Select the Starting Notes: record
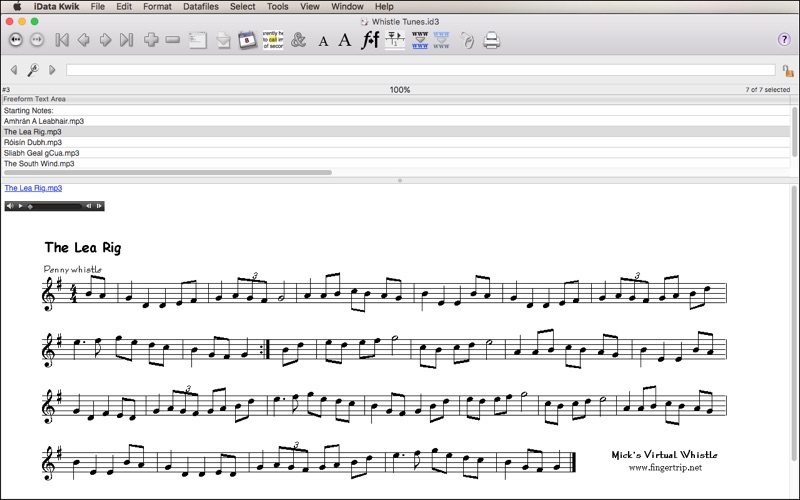The width and height of the screenshot is (800, 500). [x=396, y=110]
